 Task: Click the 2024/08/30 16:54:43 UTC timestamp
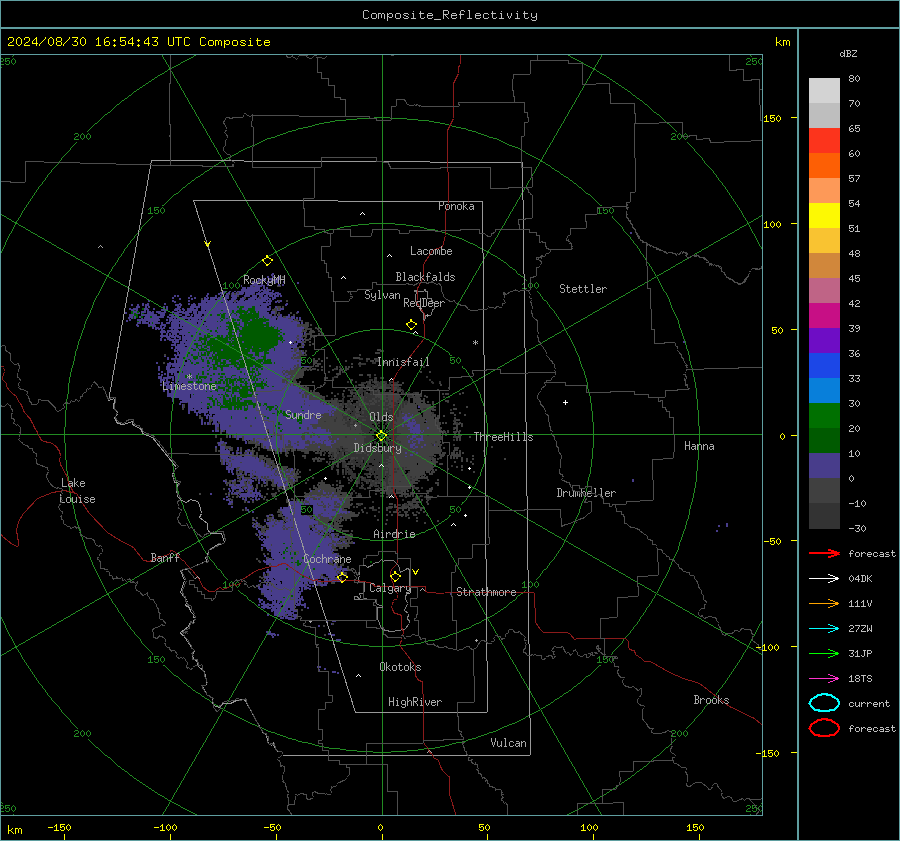pyautogui.click(x=101, y=42)
